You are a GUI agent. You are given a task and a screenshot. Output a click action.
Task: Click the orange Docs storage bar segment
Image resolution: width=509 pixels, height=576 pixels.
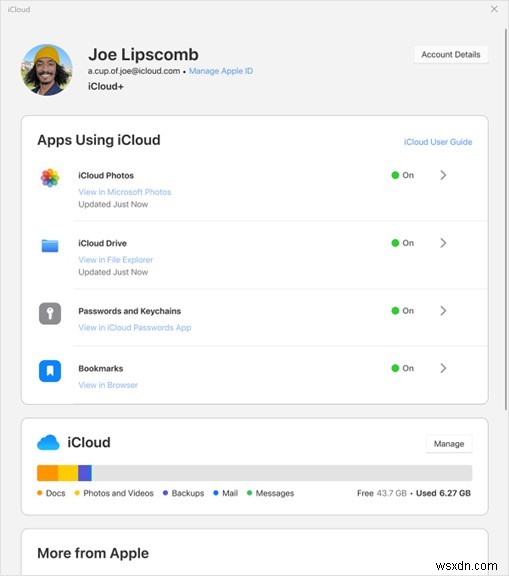(x=47, y=473)
